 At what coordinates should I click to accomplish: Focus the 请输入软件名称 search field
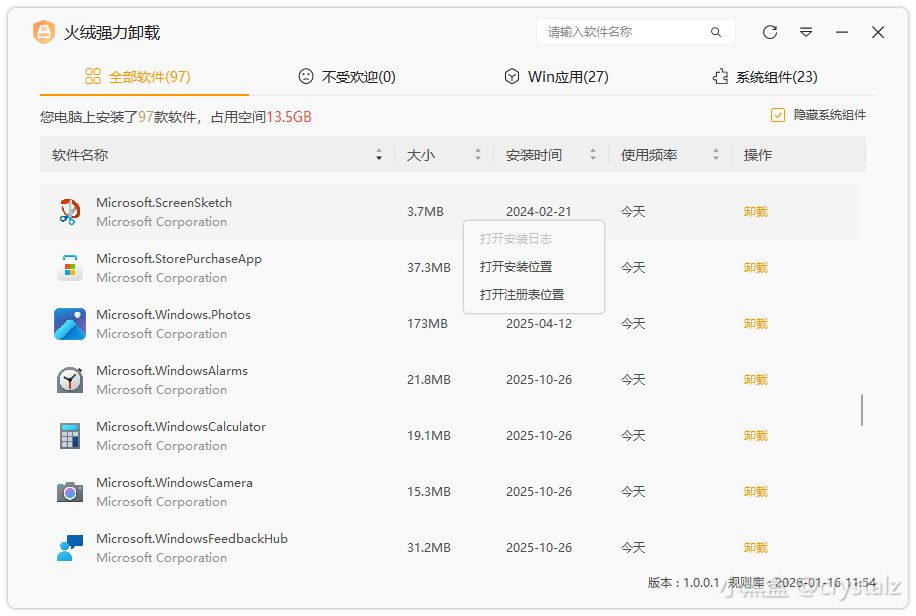click(x=635, y=32)
